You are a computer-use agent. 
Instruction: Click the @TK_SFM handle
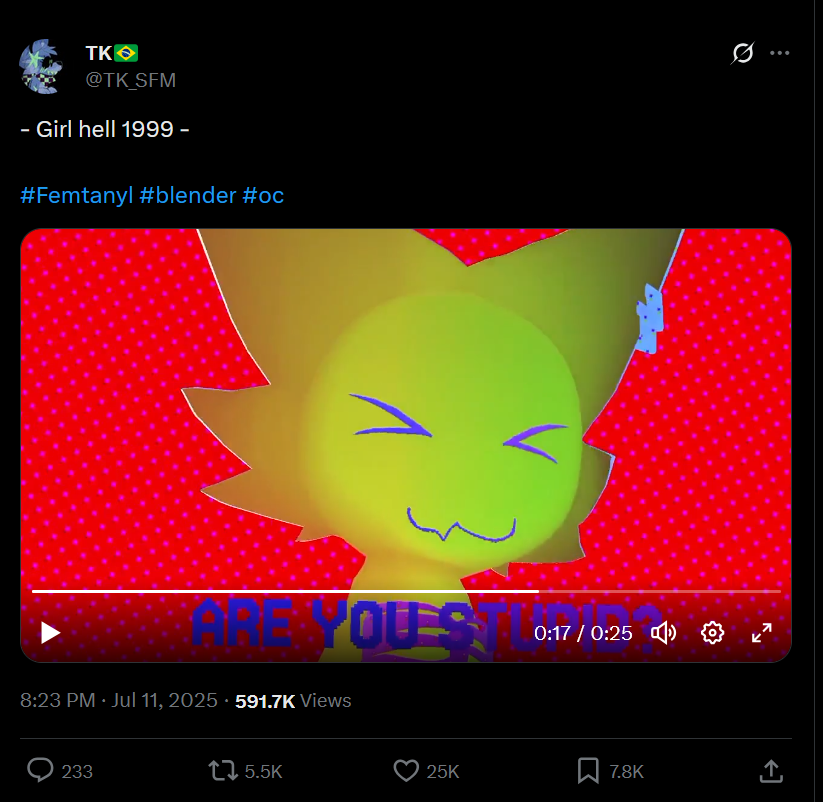pos(131,80)
